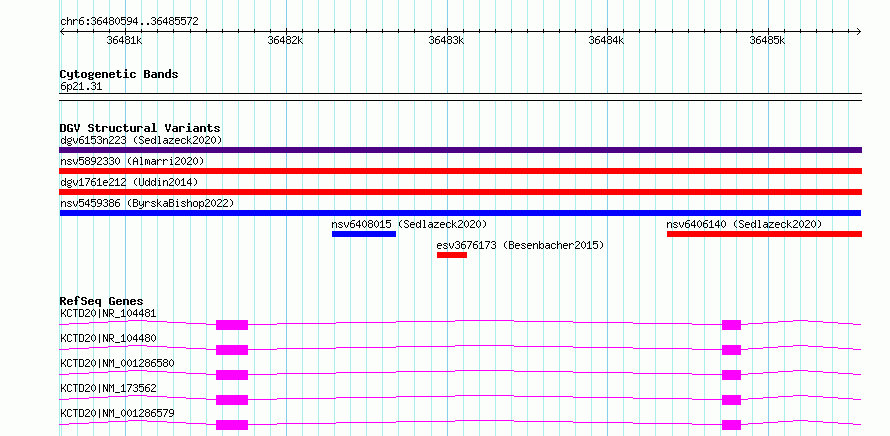This screenshot has width=890, height=436.
Task: Click the 36481k ruler label
Action: coord(124,40)
